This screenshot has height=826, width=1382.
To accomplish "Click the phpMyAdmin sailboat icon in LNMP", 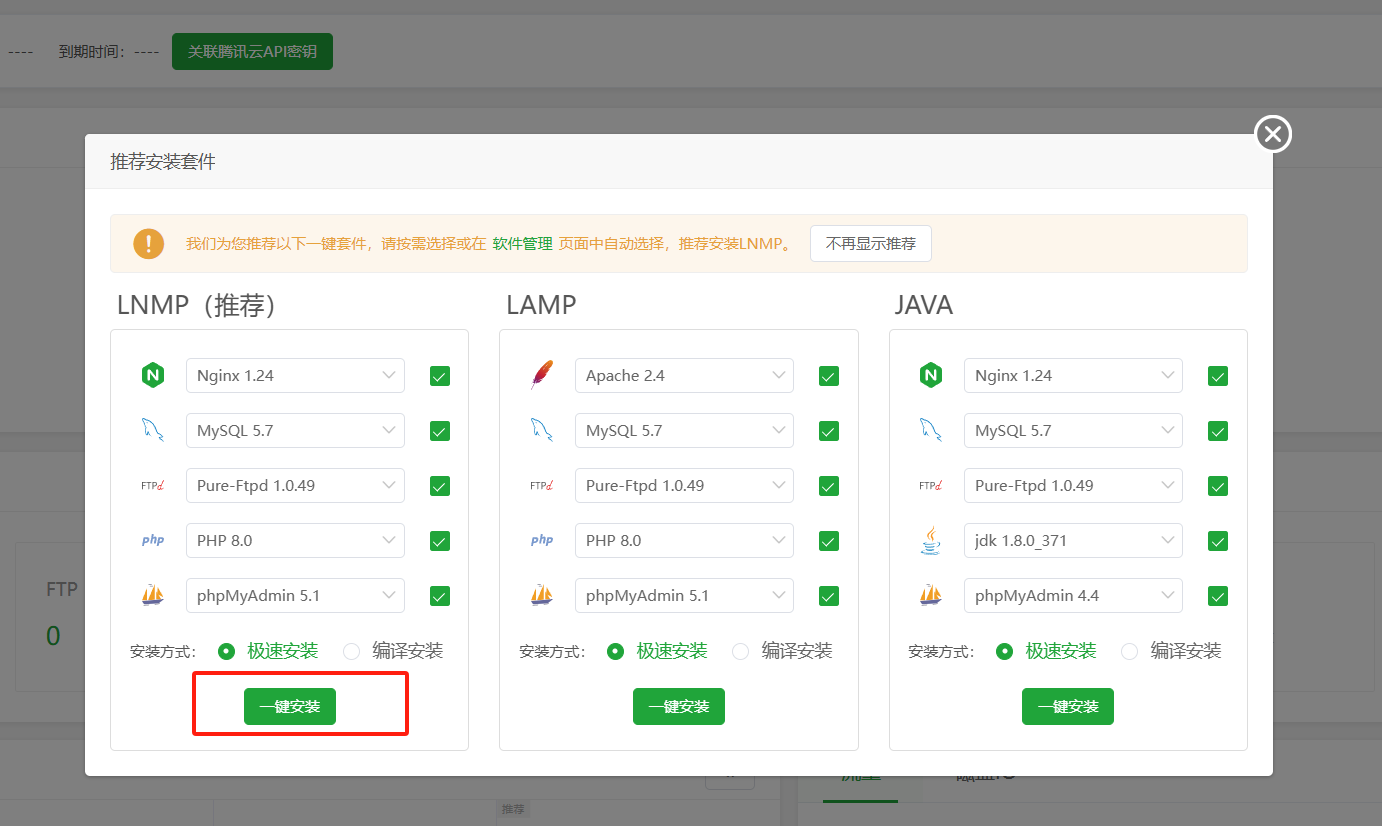I will tap(152, 596).
